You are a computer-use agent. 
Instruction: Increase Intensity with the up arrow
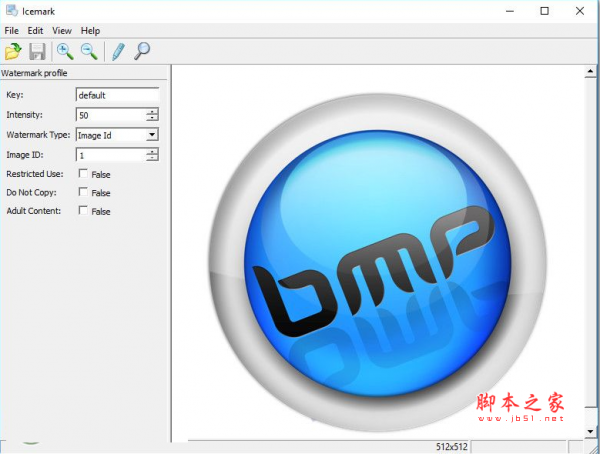152,111
